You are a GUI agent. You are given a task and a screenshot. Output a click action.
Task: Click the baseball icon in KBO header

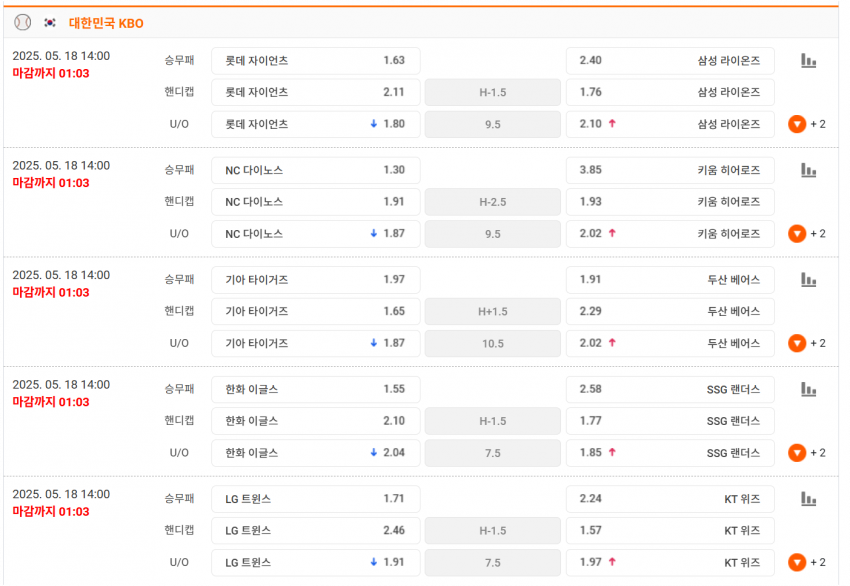point(22,22)
